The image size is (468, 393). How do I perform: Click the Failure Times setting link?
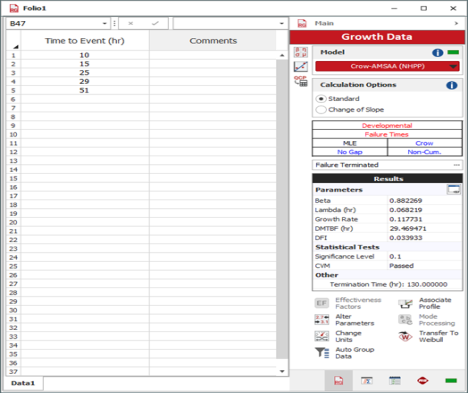pyautogui.click(x=387, y=134)
